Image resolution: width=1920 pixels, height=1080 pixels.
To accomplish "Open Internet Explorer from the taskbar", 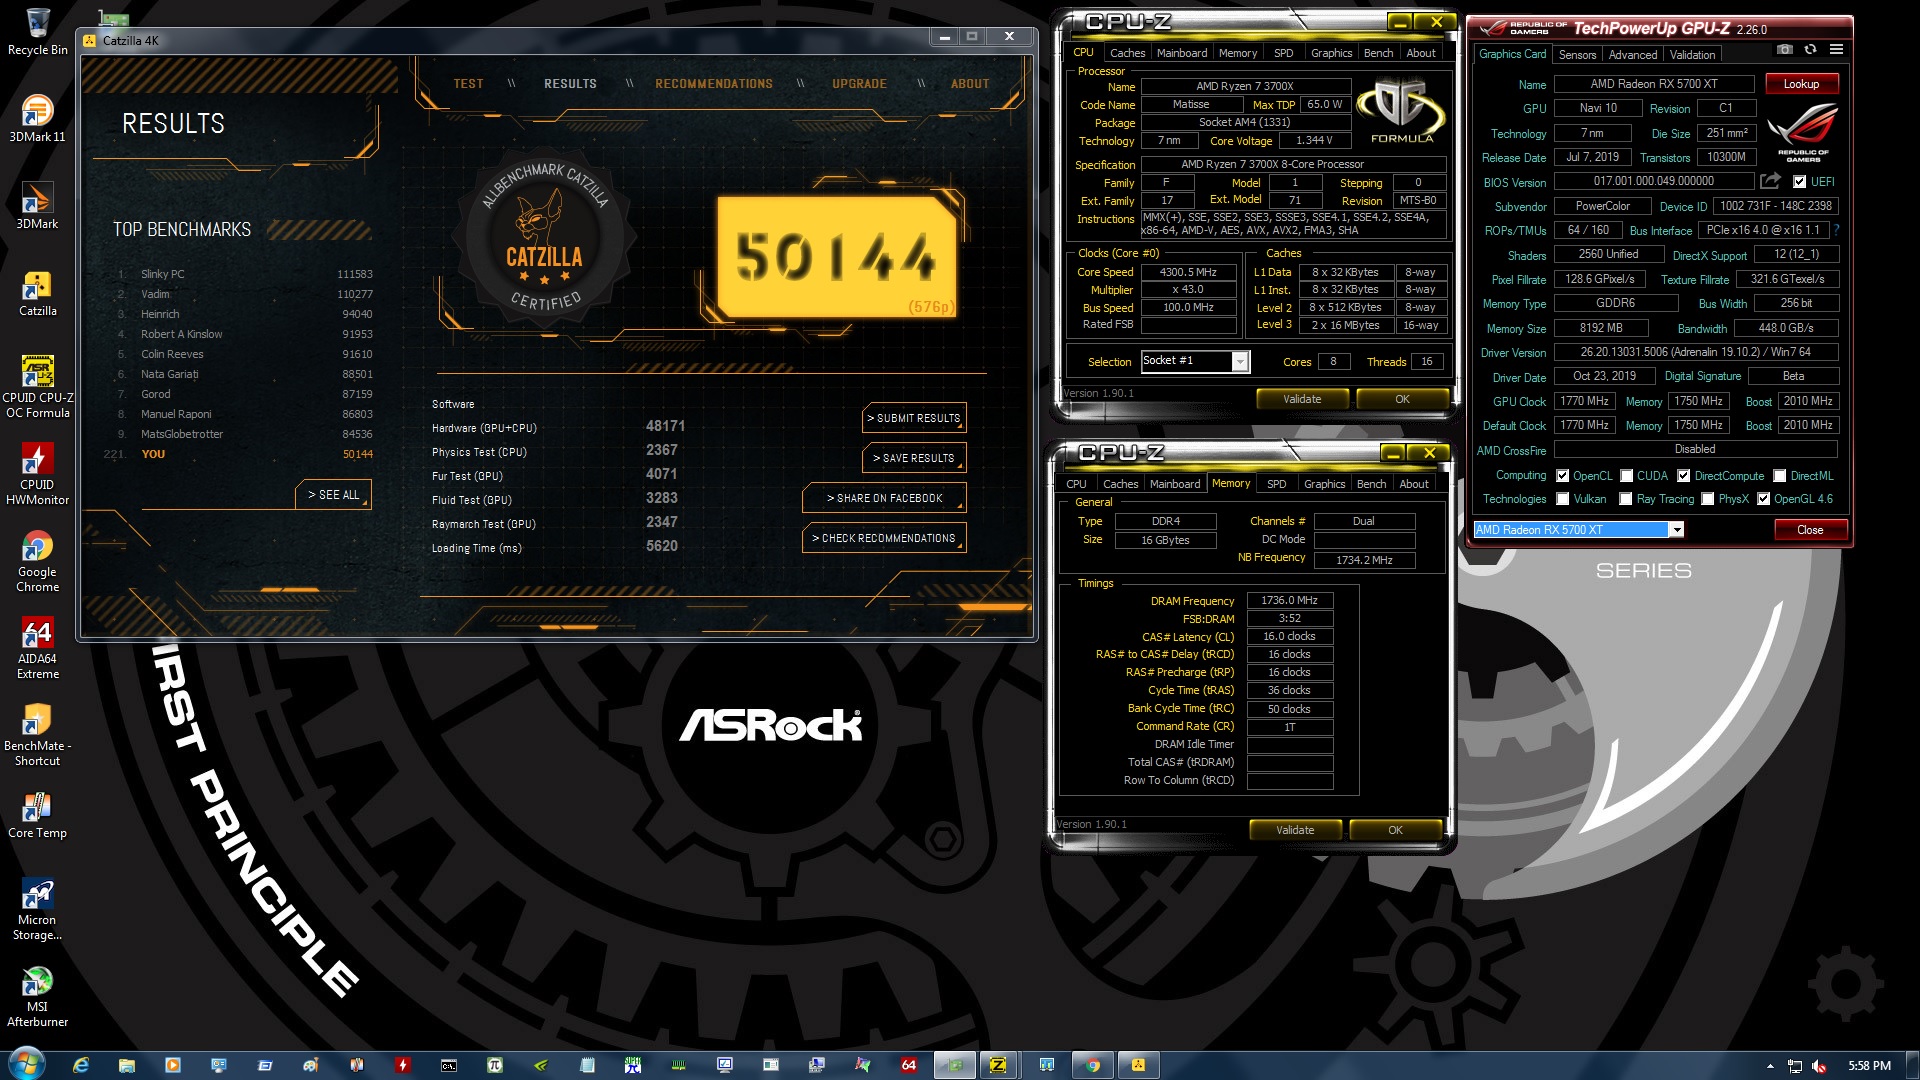I will click(81, 1065).
